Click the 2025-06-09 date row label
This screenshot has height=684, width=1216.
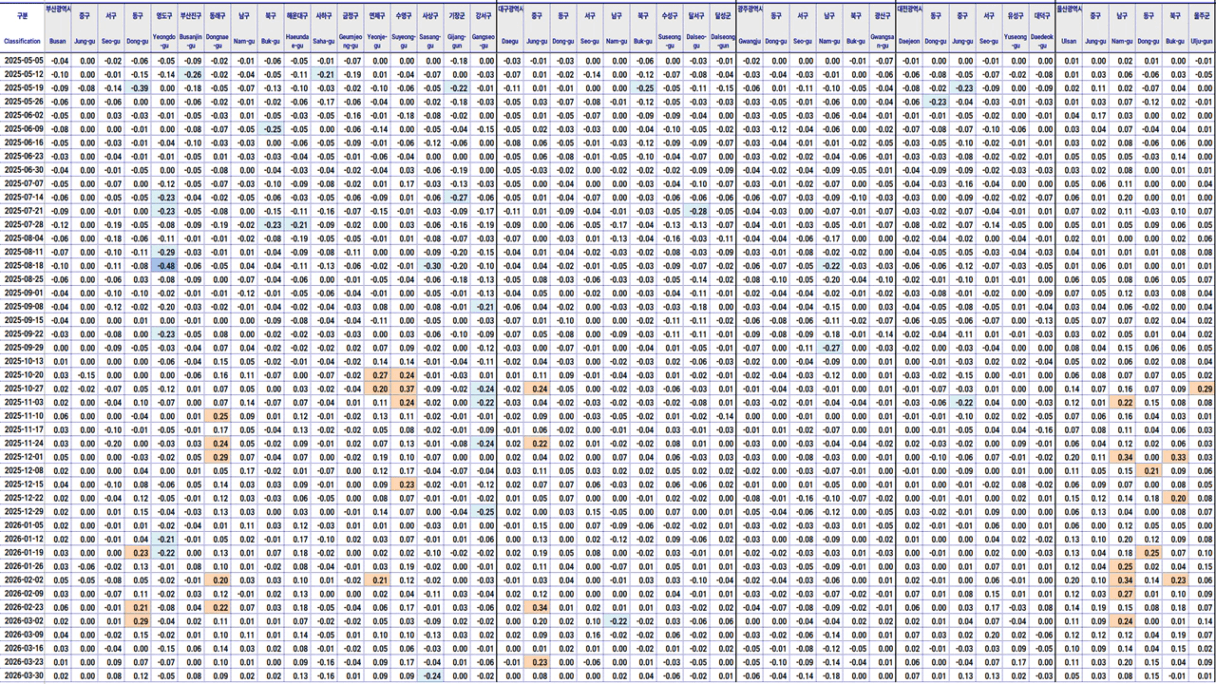[23, 129]
